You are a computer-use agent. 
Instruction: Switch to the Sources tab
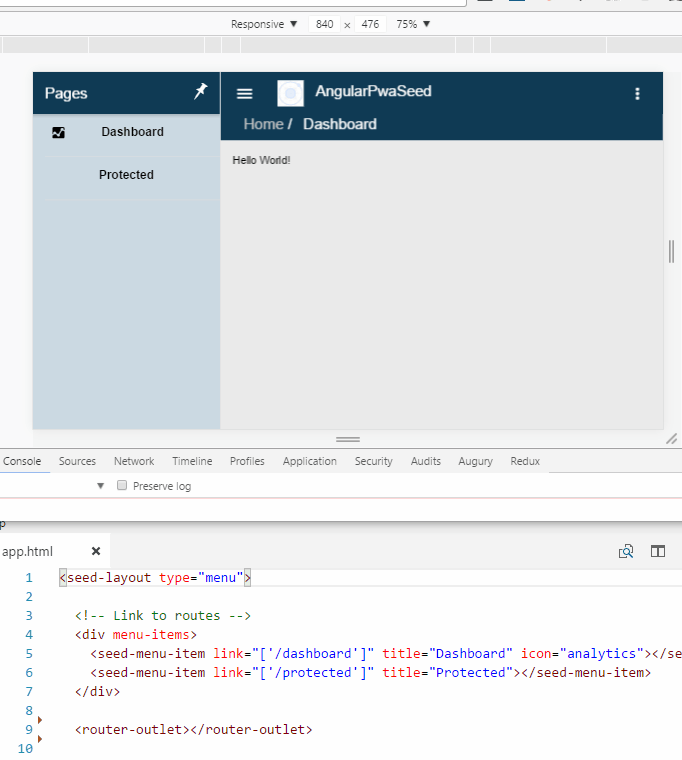click(78, 461)
